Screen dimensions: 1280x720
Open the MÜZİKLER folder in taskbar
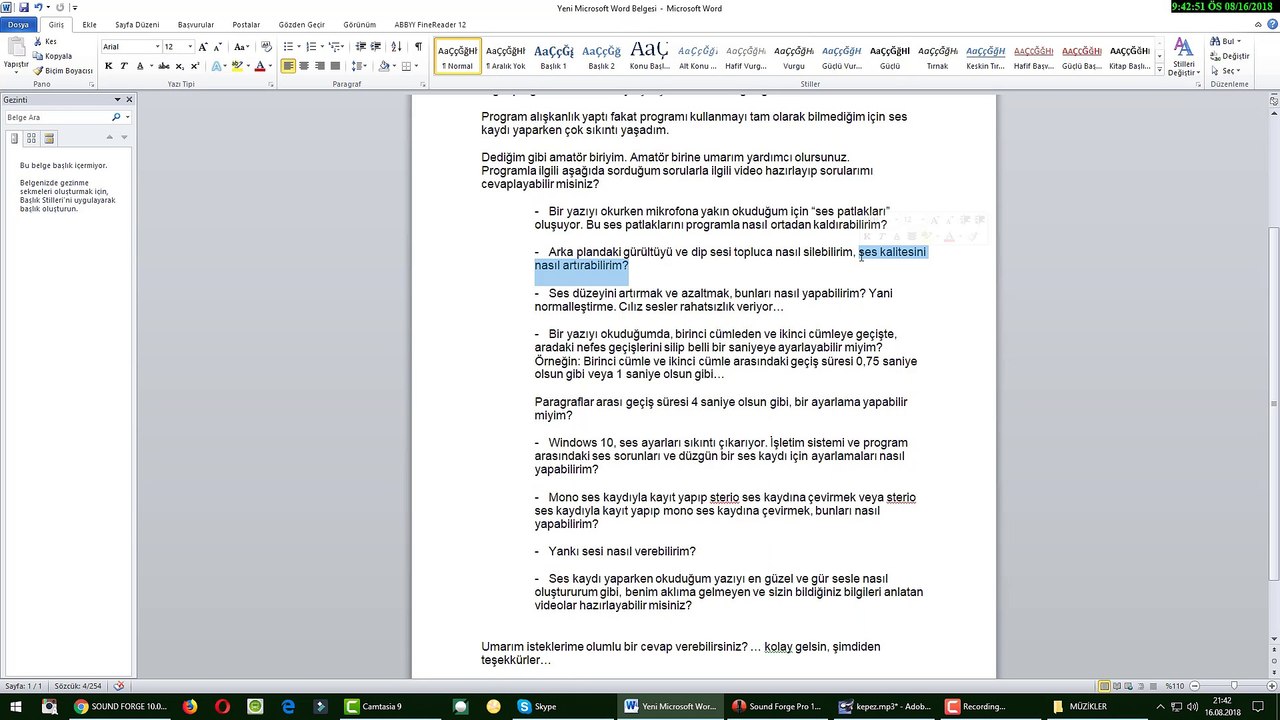(x=1079, y=706)
